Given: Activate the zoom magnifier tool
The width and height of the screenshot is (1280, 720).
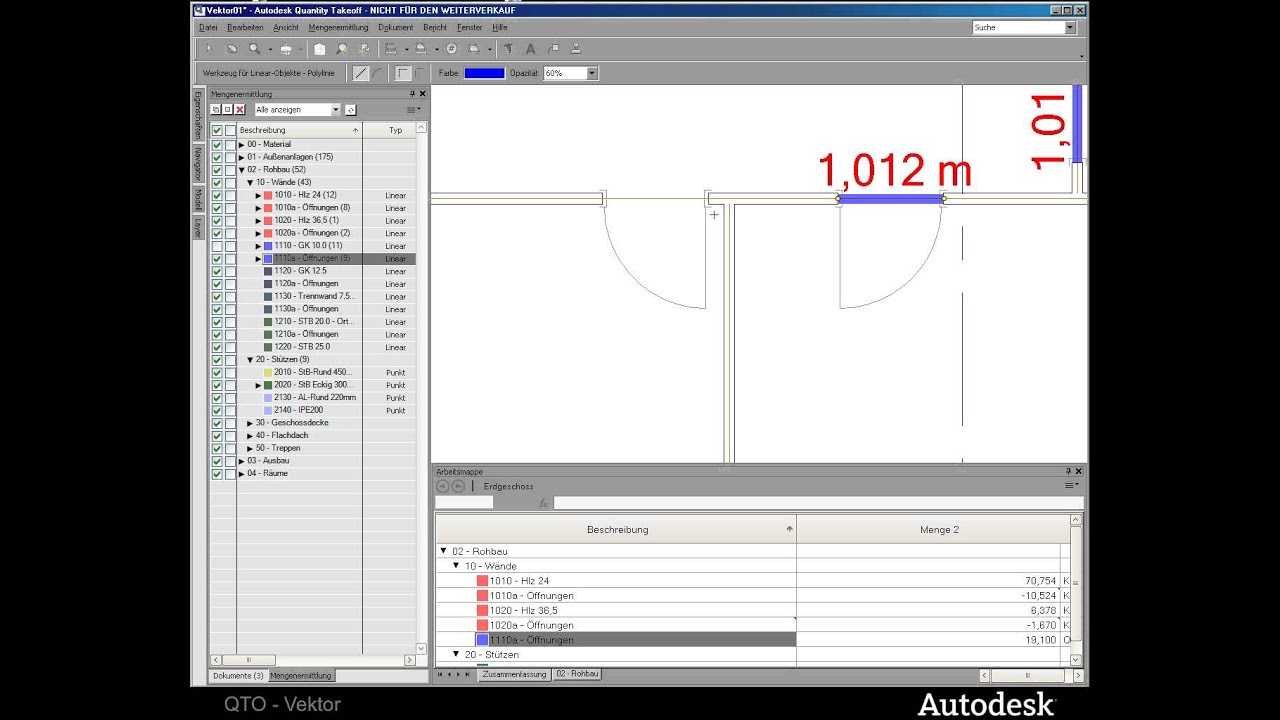Looking at the screenshot, I should (254, 49).
